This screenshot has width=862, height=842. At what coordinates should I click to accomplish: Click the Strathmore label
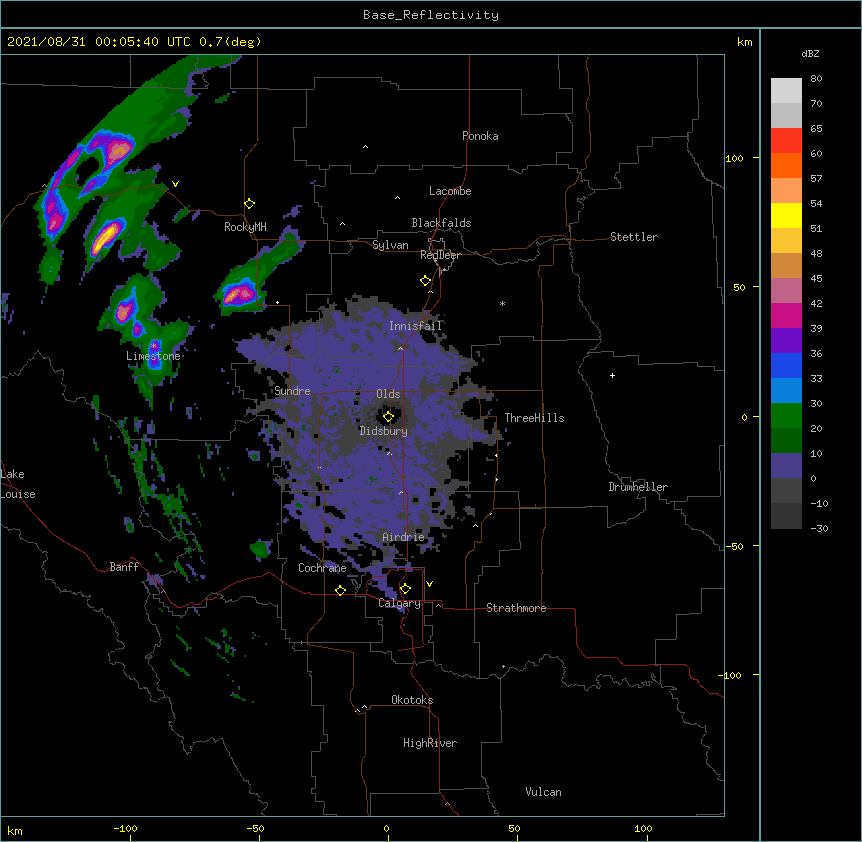pos(516,608)
